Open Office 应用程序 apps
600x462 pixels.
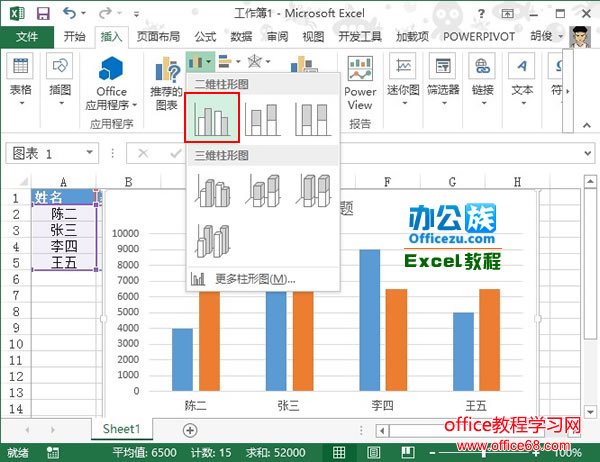pyautogui.click(x=111, y=83)
